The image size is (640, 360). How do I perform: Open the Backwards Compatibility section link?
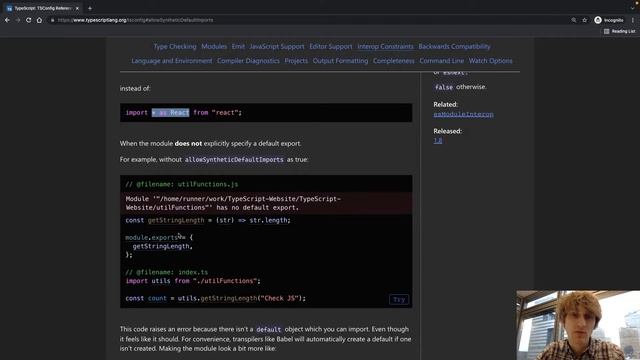(454, 47)
